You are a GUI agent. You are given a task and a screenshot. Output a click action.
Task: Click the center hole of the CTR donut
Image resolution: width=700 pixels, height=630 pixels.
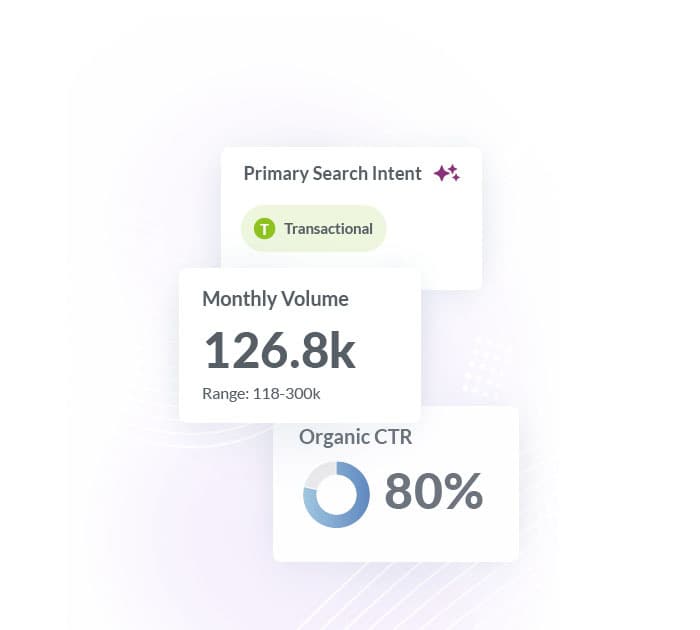pos(336,494)
